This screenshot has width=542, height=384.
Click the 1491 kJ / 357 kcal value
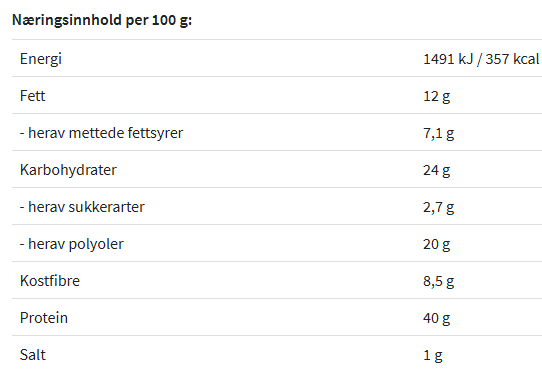pos(481,59)
